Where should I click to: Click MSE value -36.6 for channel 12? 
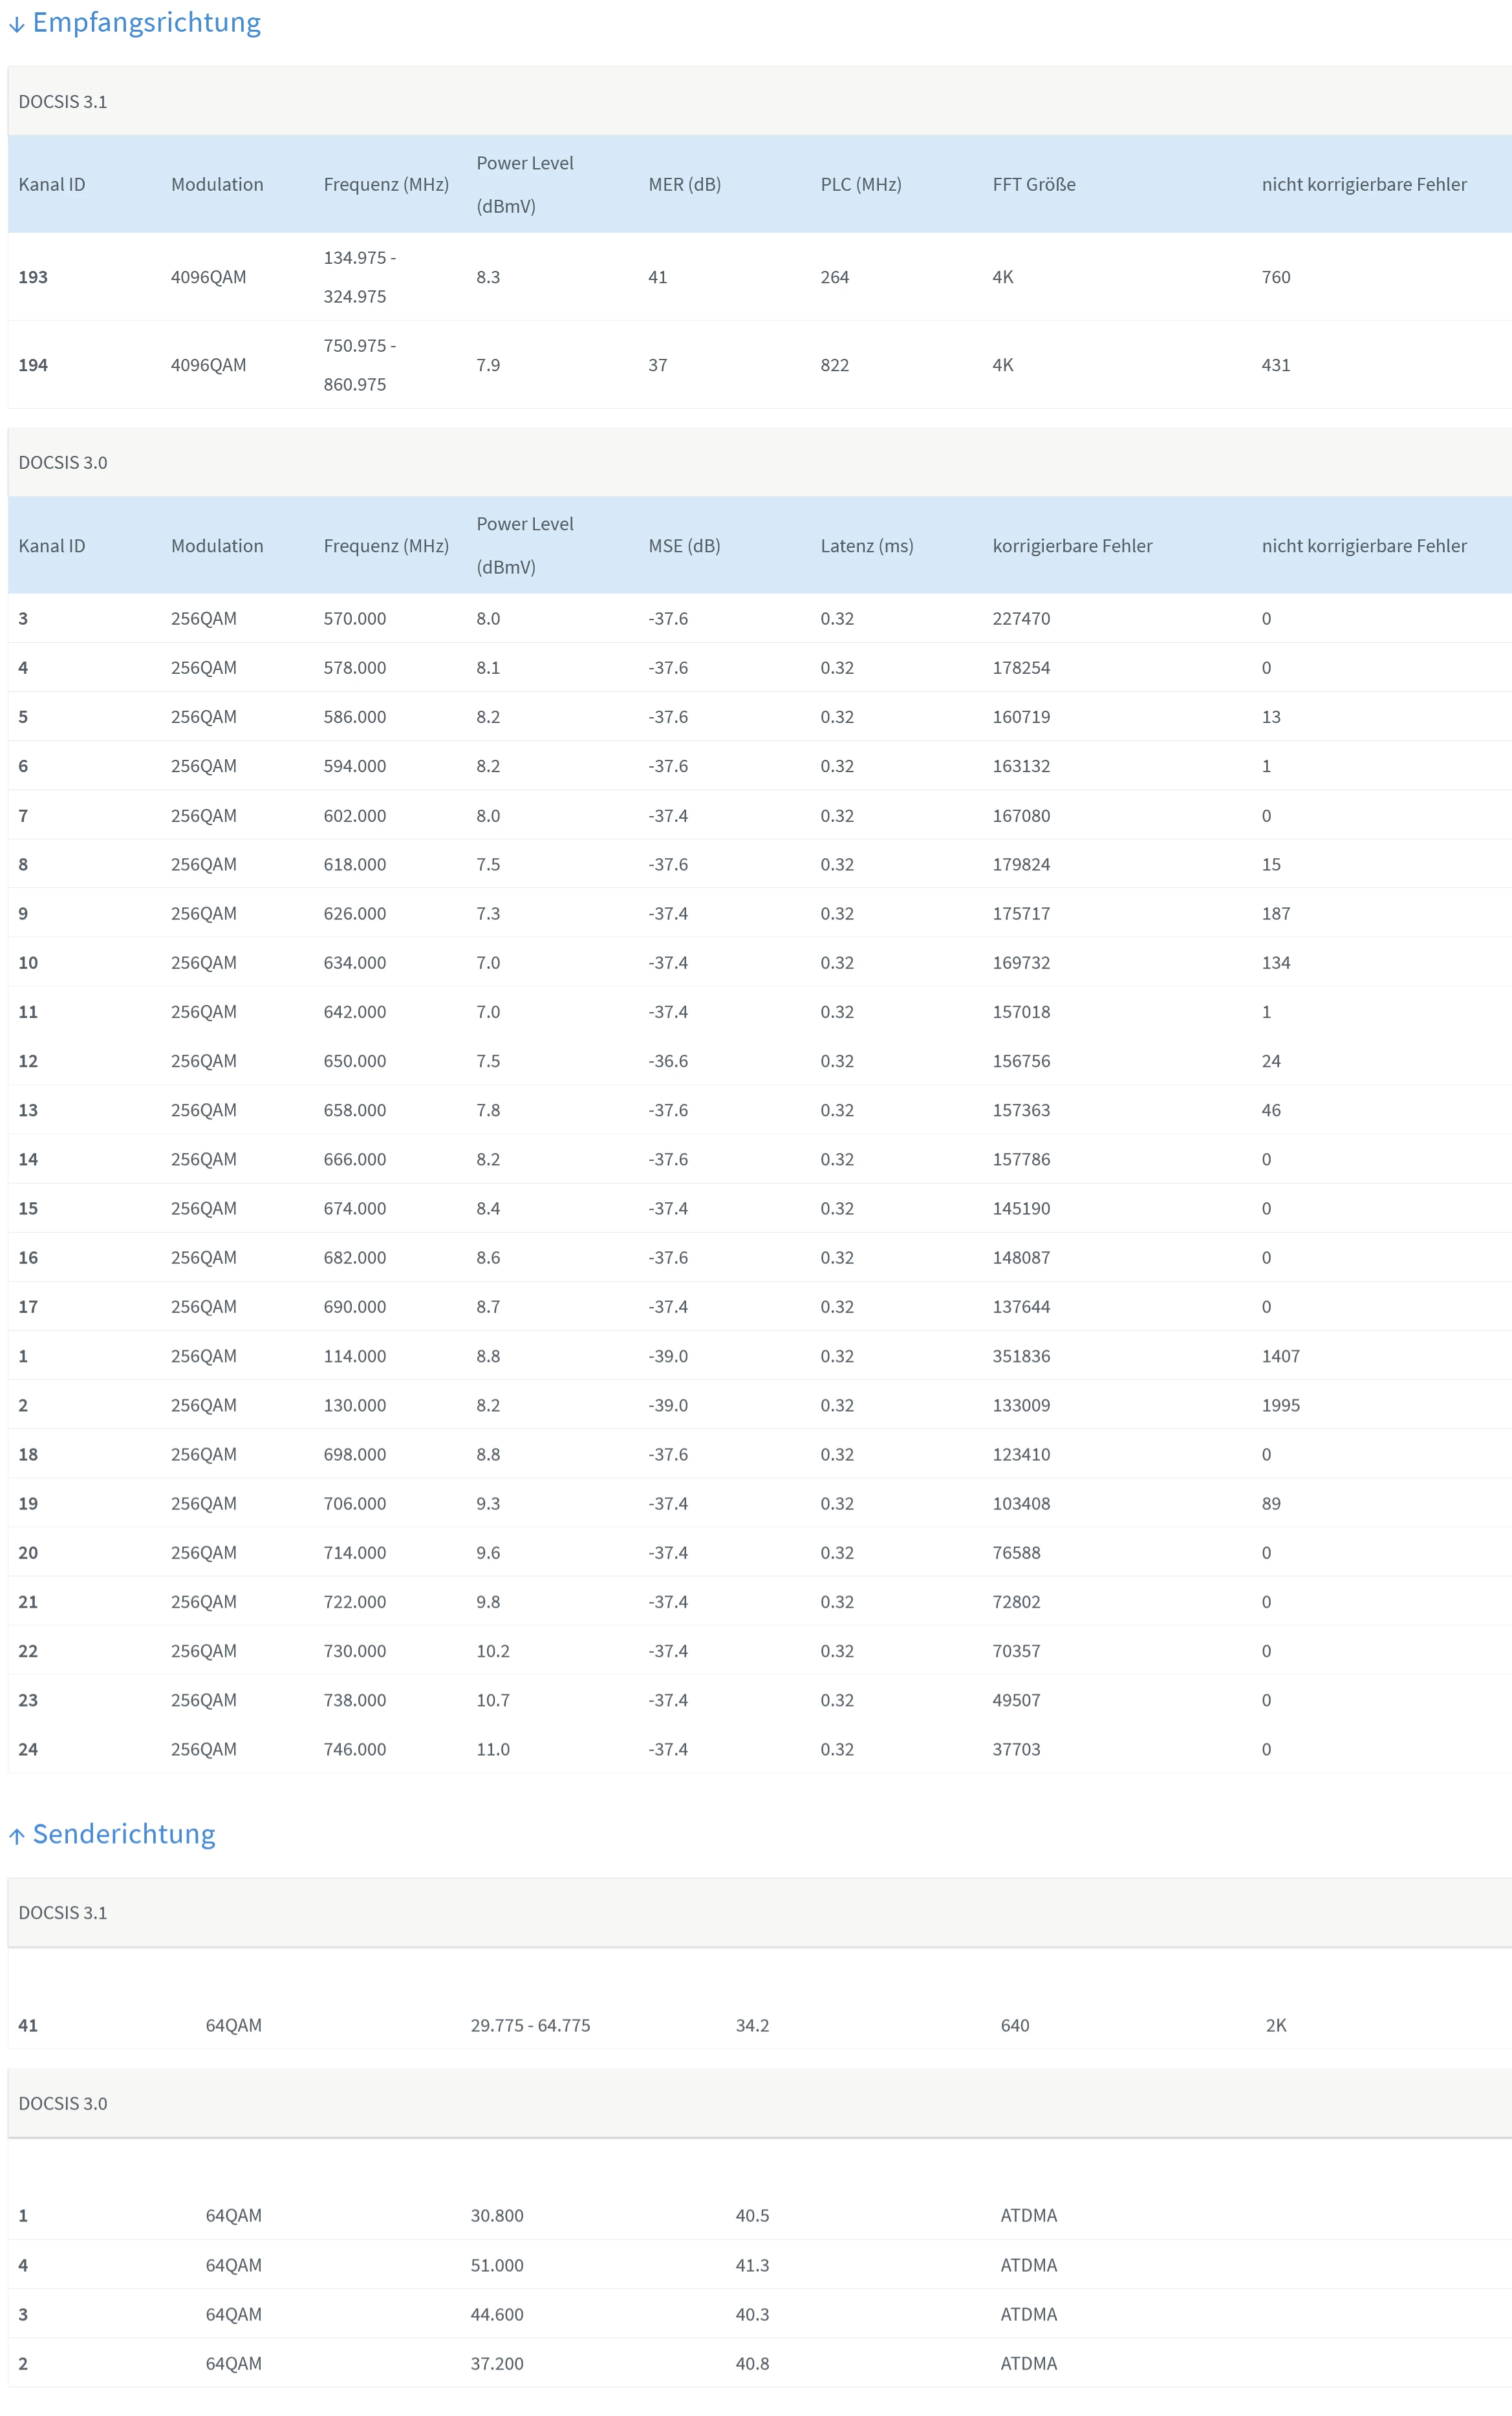point(667,1061)
